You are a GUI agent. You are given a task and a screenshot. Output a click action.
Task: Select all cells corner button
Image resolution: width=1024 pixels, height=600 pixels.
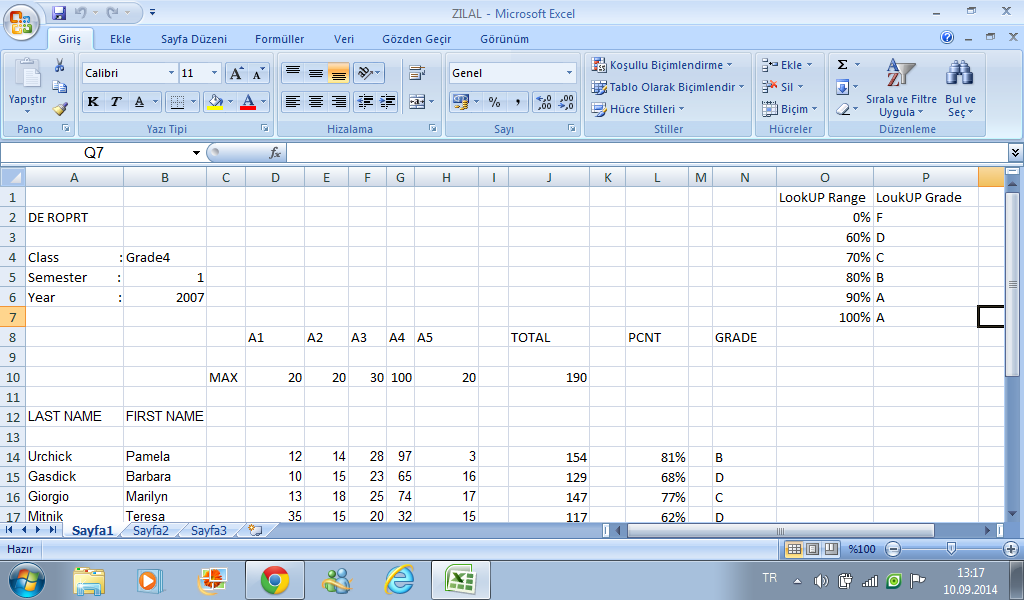[x=13, y=177]
